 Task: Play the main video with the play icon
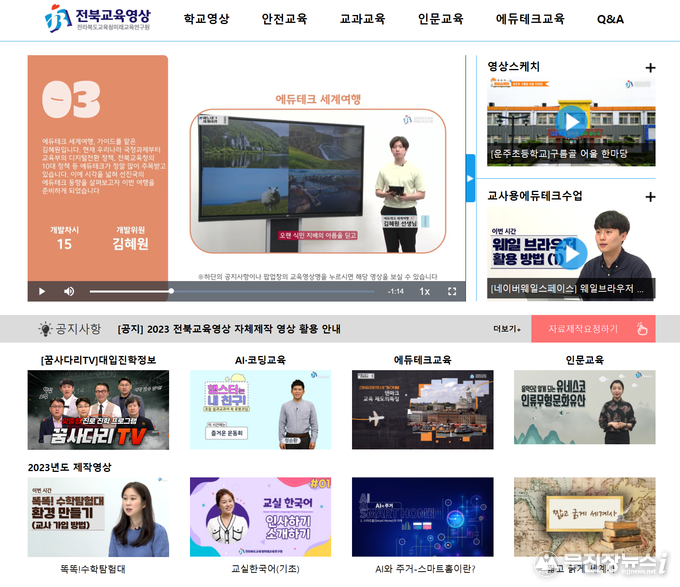[42, 291]
